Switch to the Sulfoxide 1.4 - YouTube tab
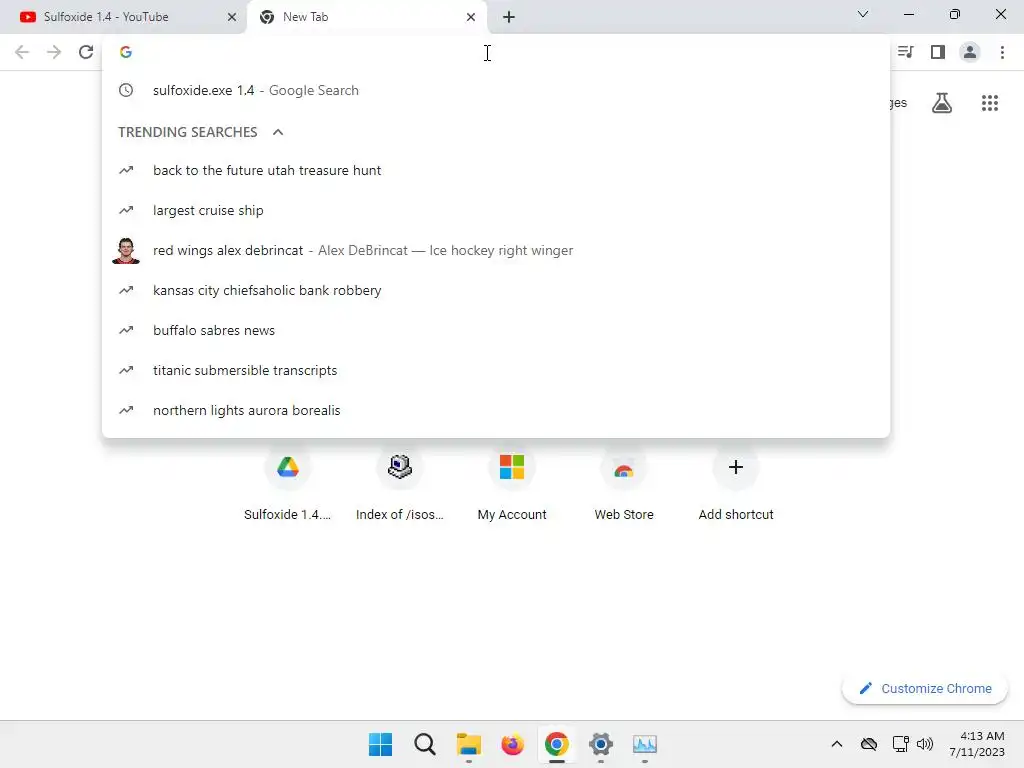The image size is (1024, 768). pos(123,17)
